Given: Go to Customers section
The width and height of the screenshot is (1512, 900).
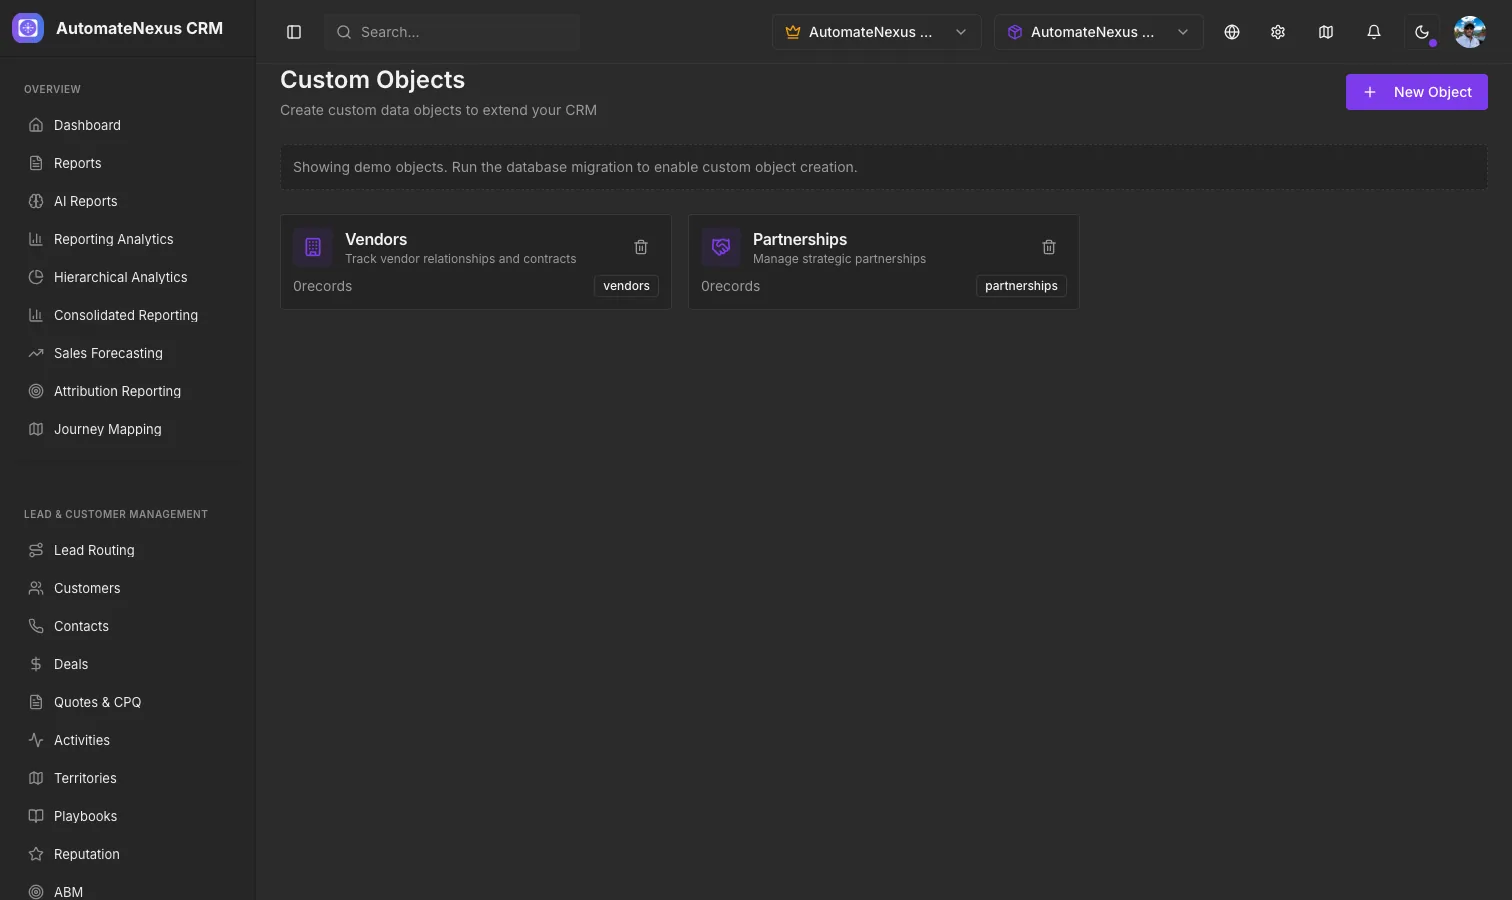Looking at the screenshot, I should point(128,588).
